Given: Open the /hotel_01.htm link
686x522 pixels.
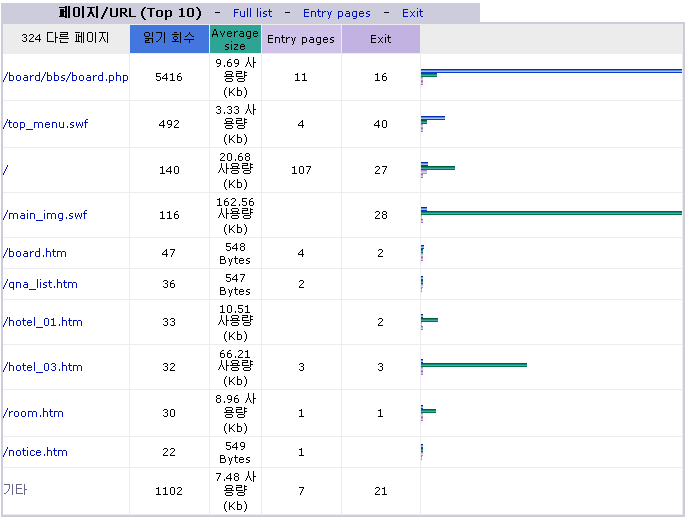Looking at the screenshot, I should (43, 322).
